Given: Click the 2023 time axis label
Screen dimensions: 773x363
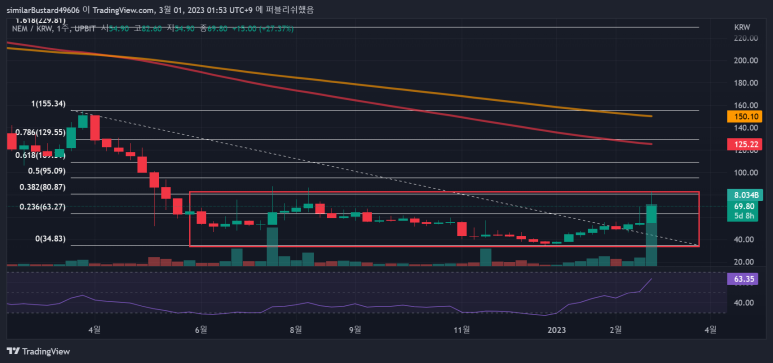Looking at the screenshot, I should (557, 330).
